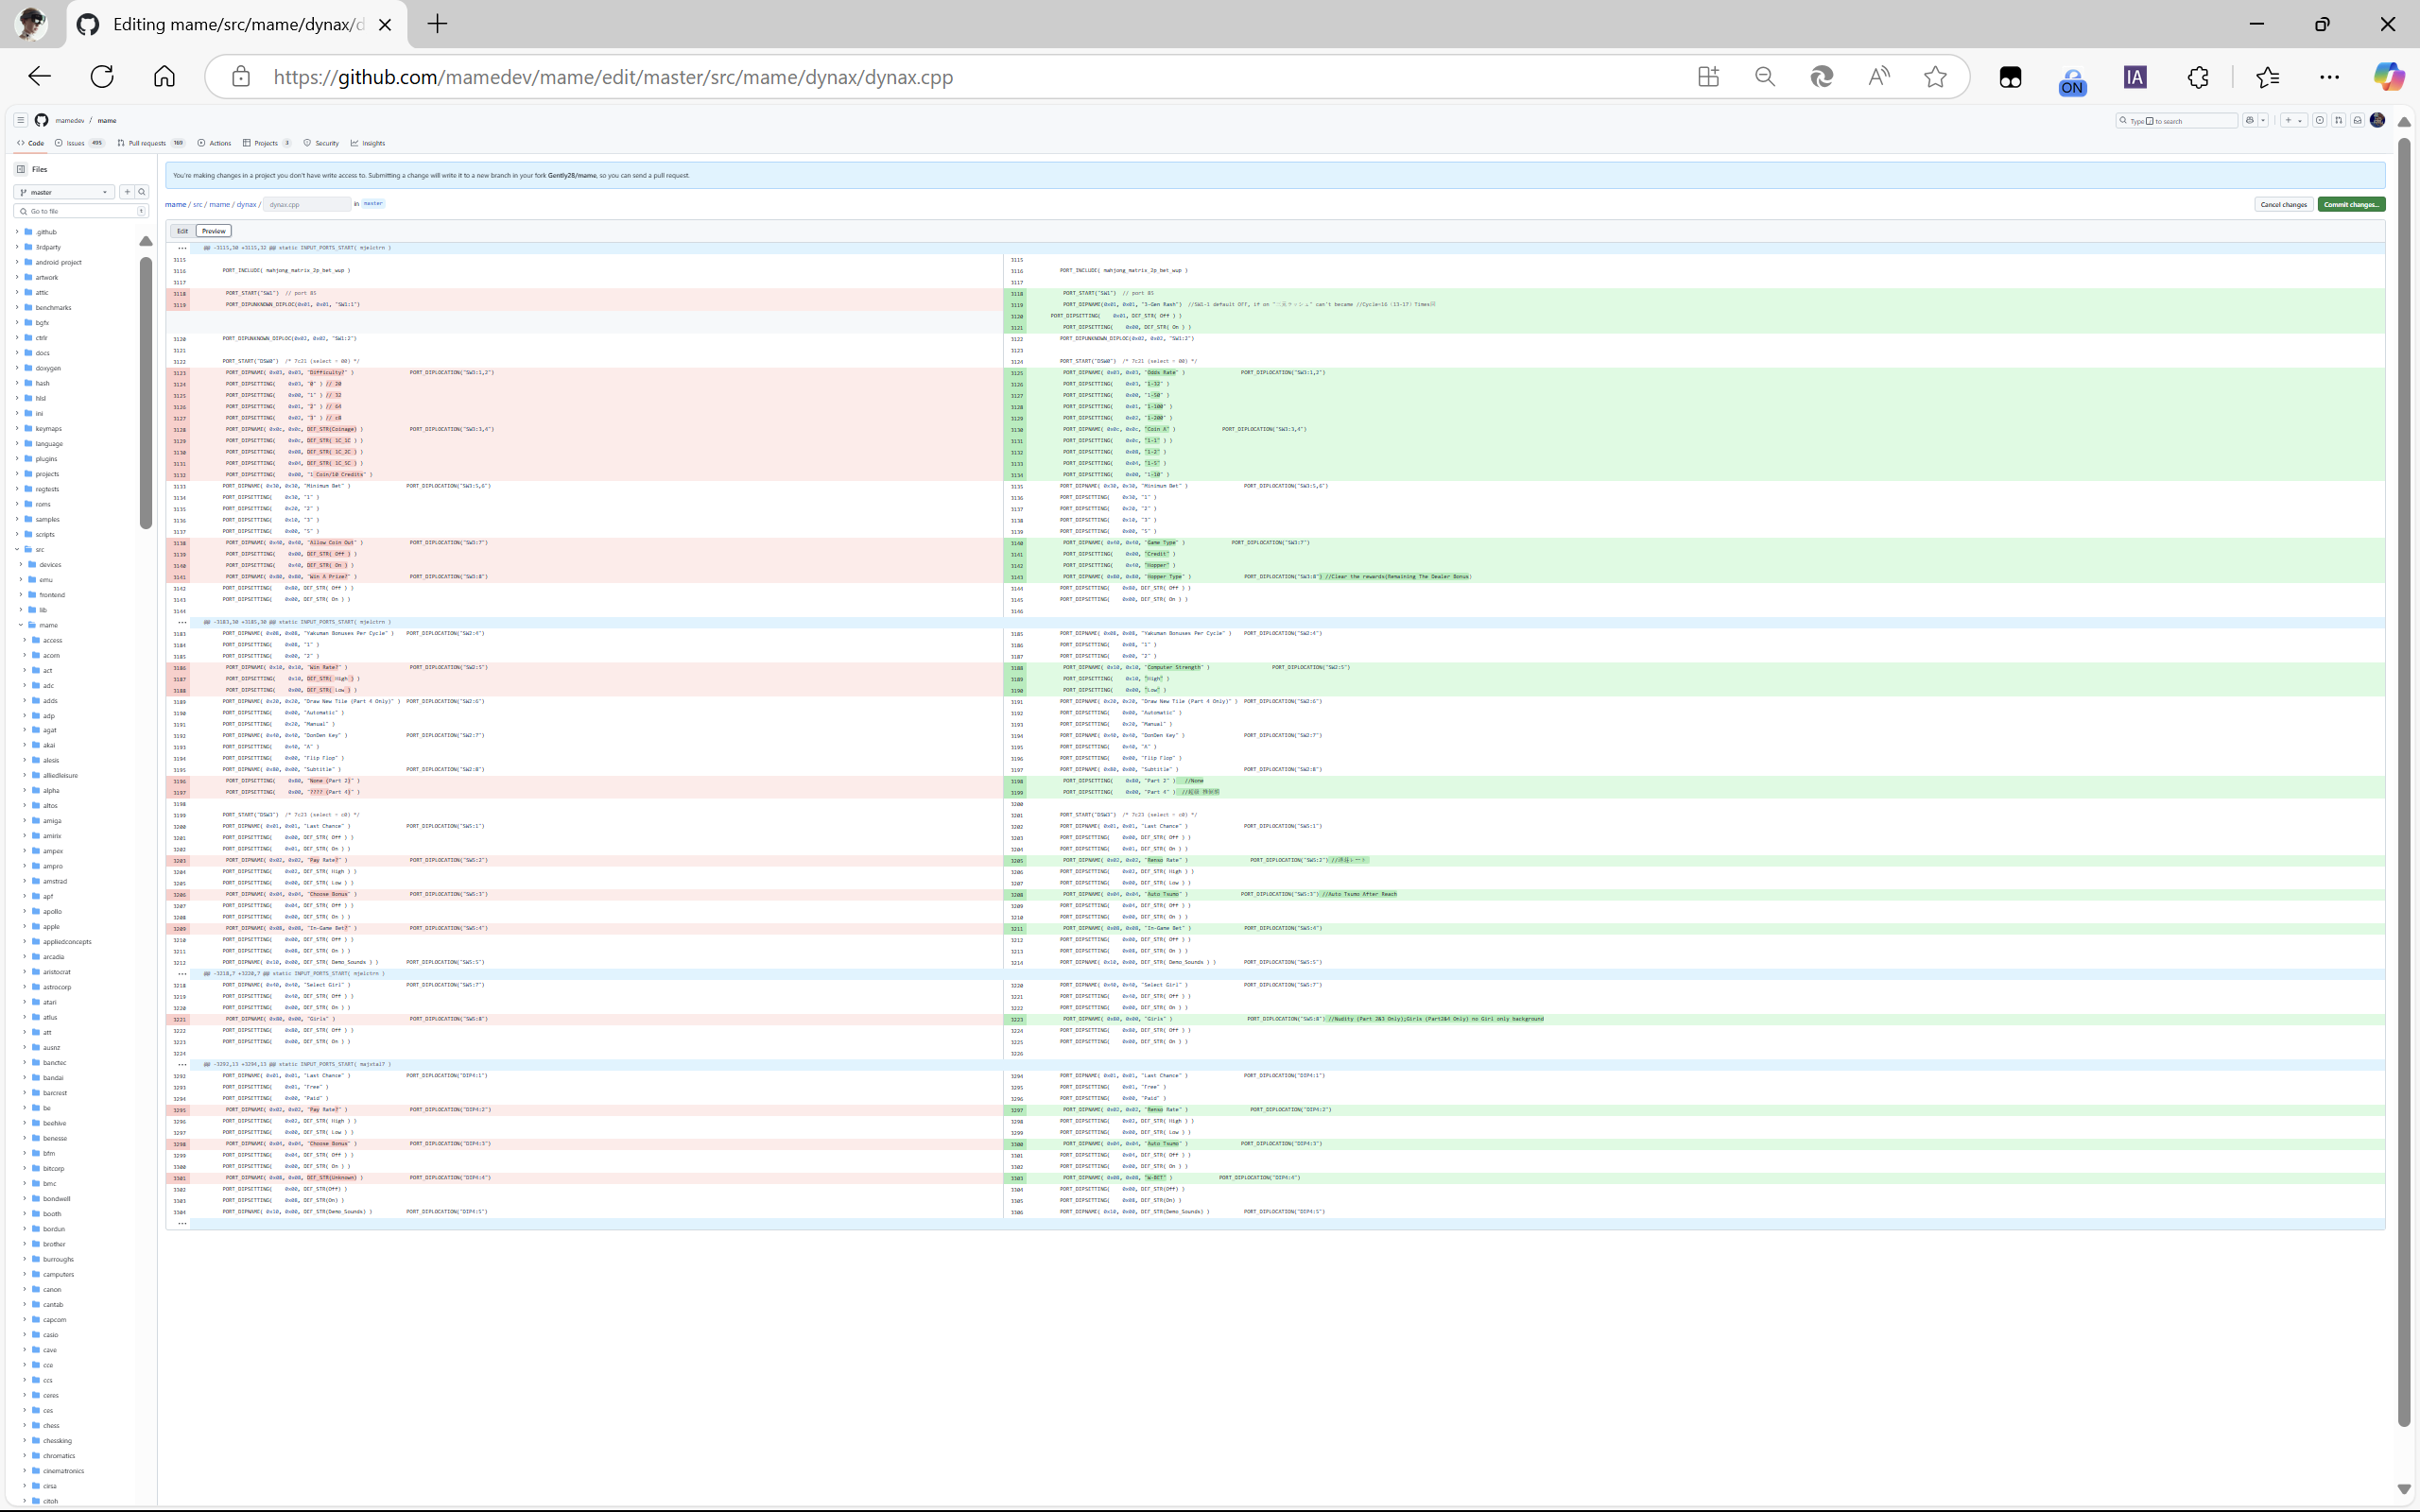The width and height of the screenshot is (2420, 1512).
Task: Open the master branch selector dropdown
Action: tap(64, 192)
